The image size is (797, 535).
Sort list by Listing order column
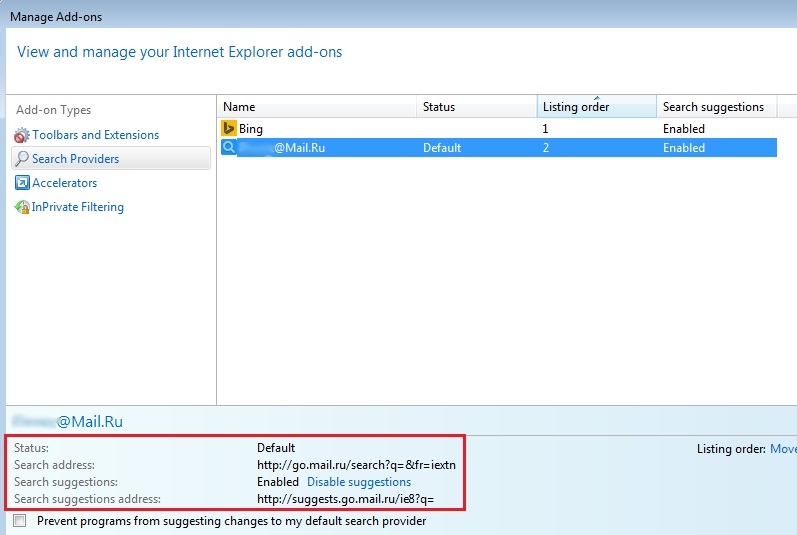[596, 107]
